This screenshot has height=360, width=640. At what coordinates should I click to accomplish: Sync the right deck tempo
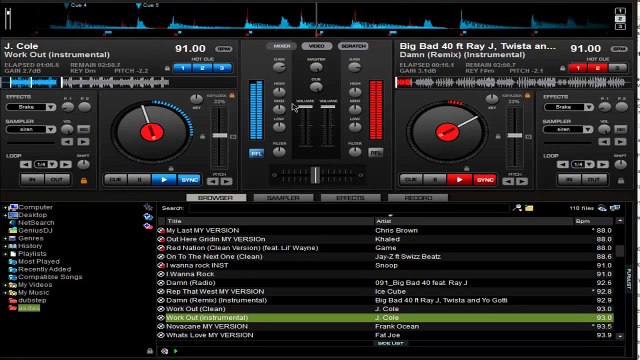tap(484, 180)
